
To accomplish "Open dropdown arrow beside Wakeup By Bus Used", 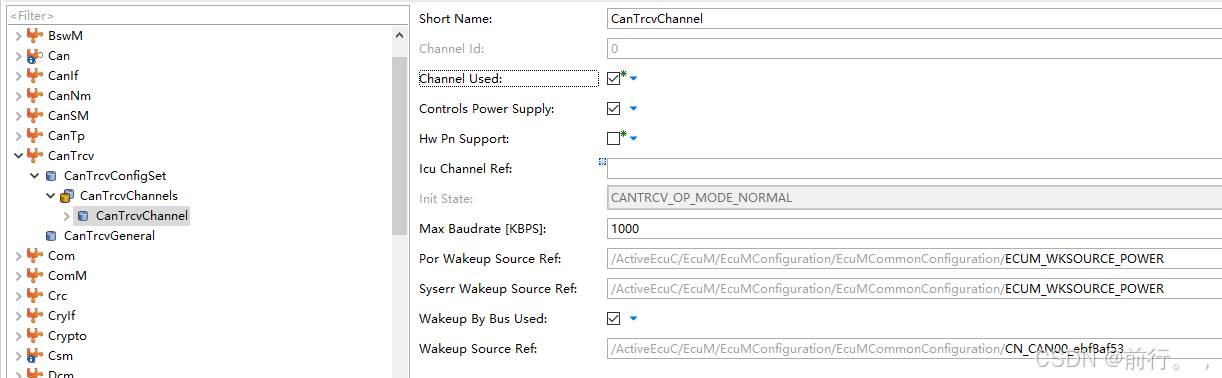I will tap(634, 319).
